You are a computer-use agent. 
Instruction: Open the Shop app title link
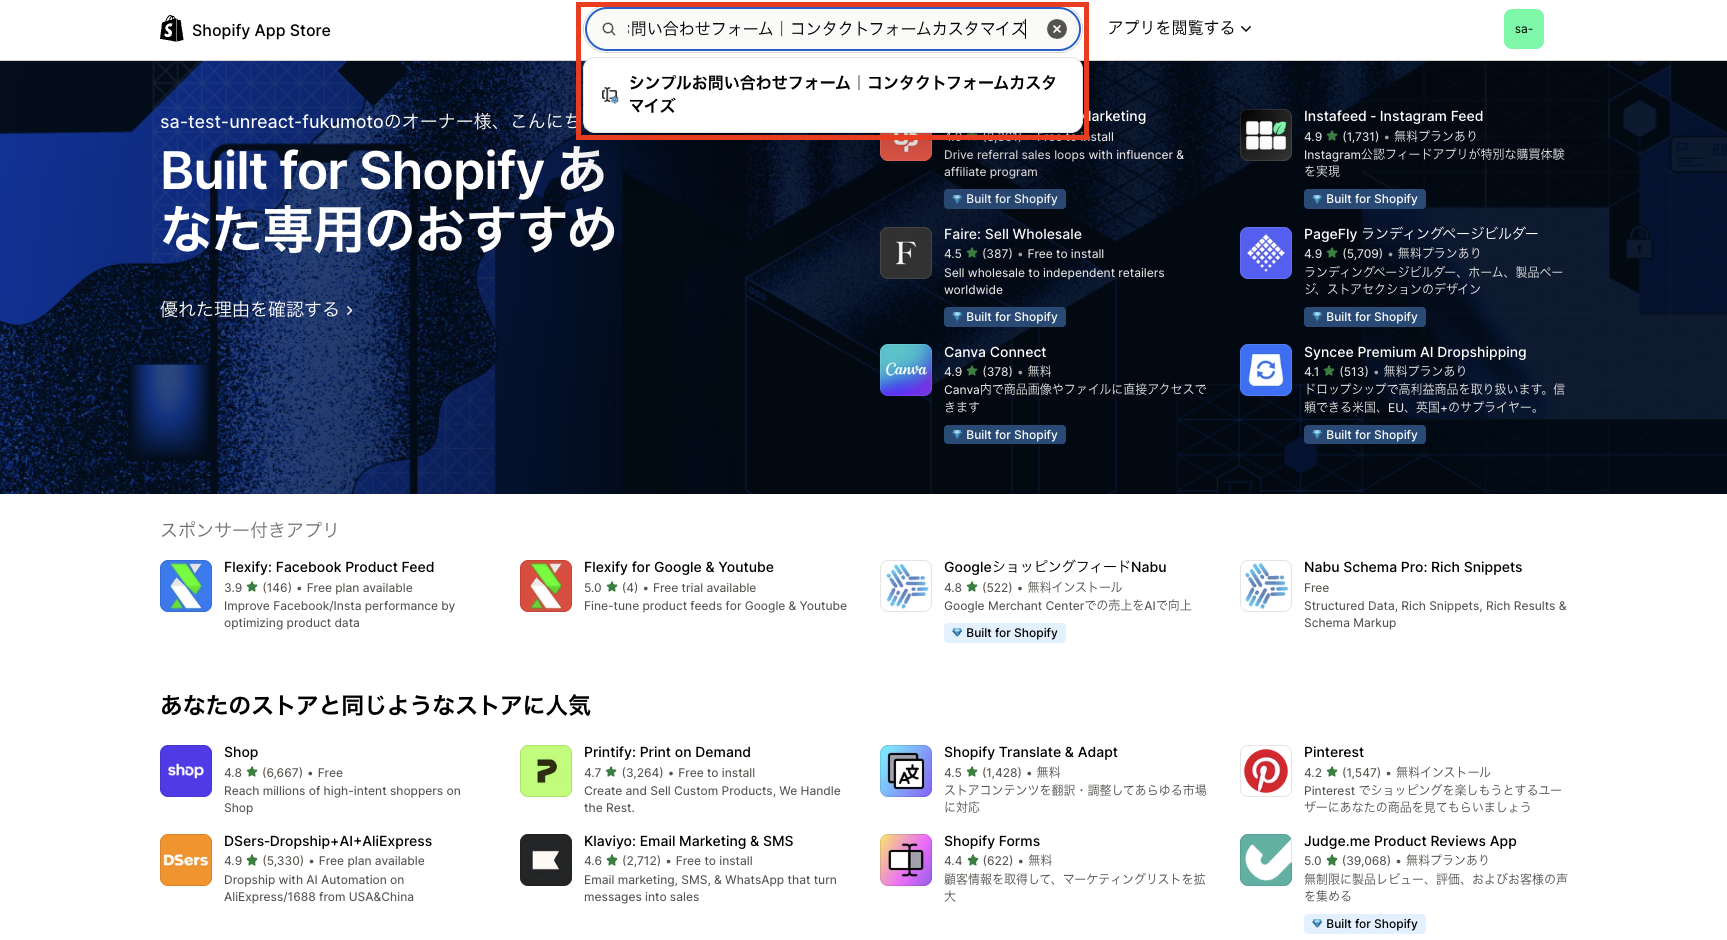tap(241, 752)
